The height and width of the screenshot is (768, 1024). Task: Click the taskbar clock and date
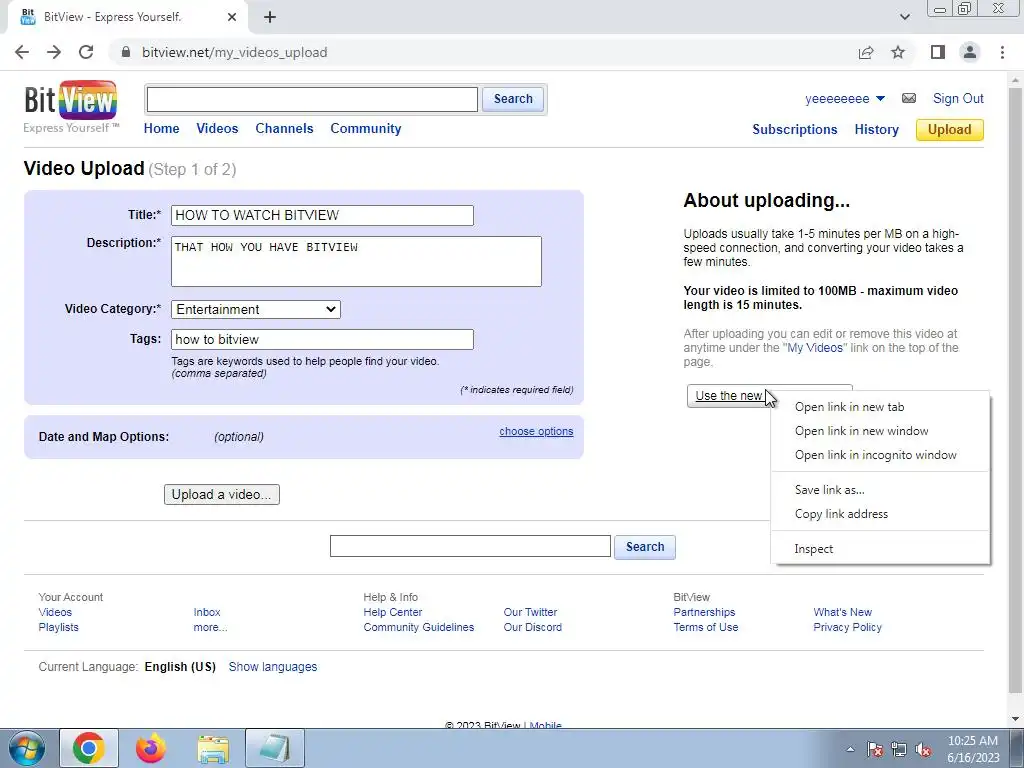tap(973, 749)
